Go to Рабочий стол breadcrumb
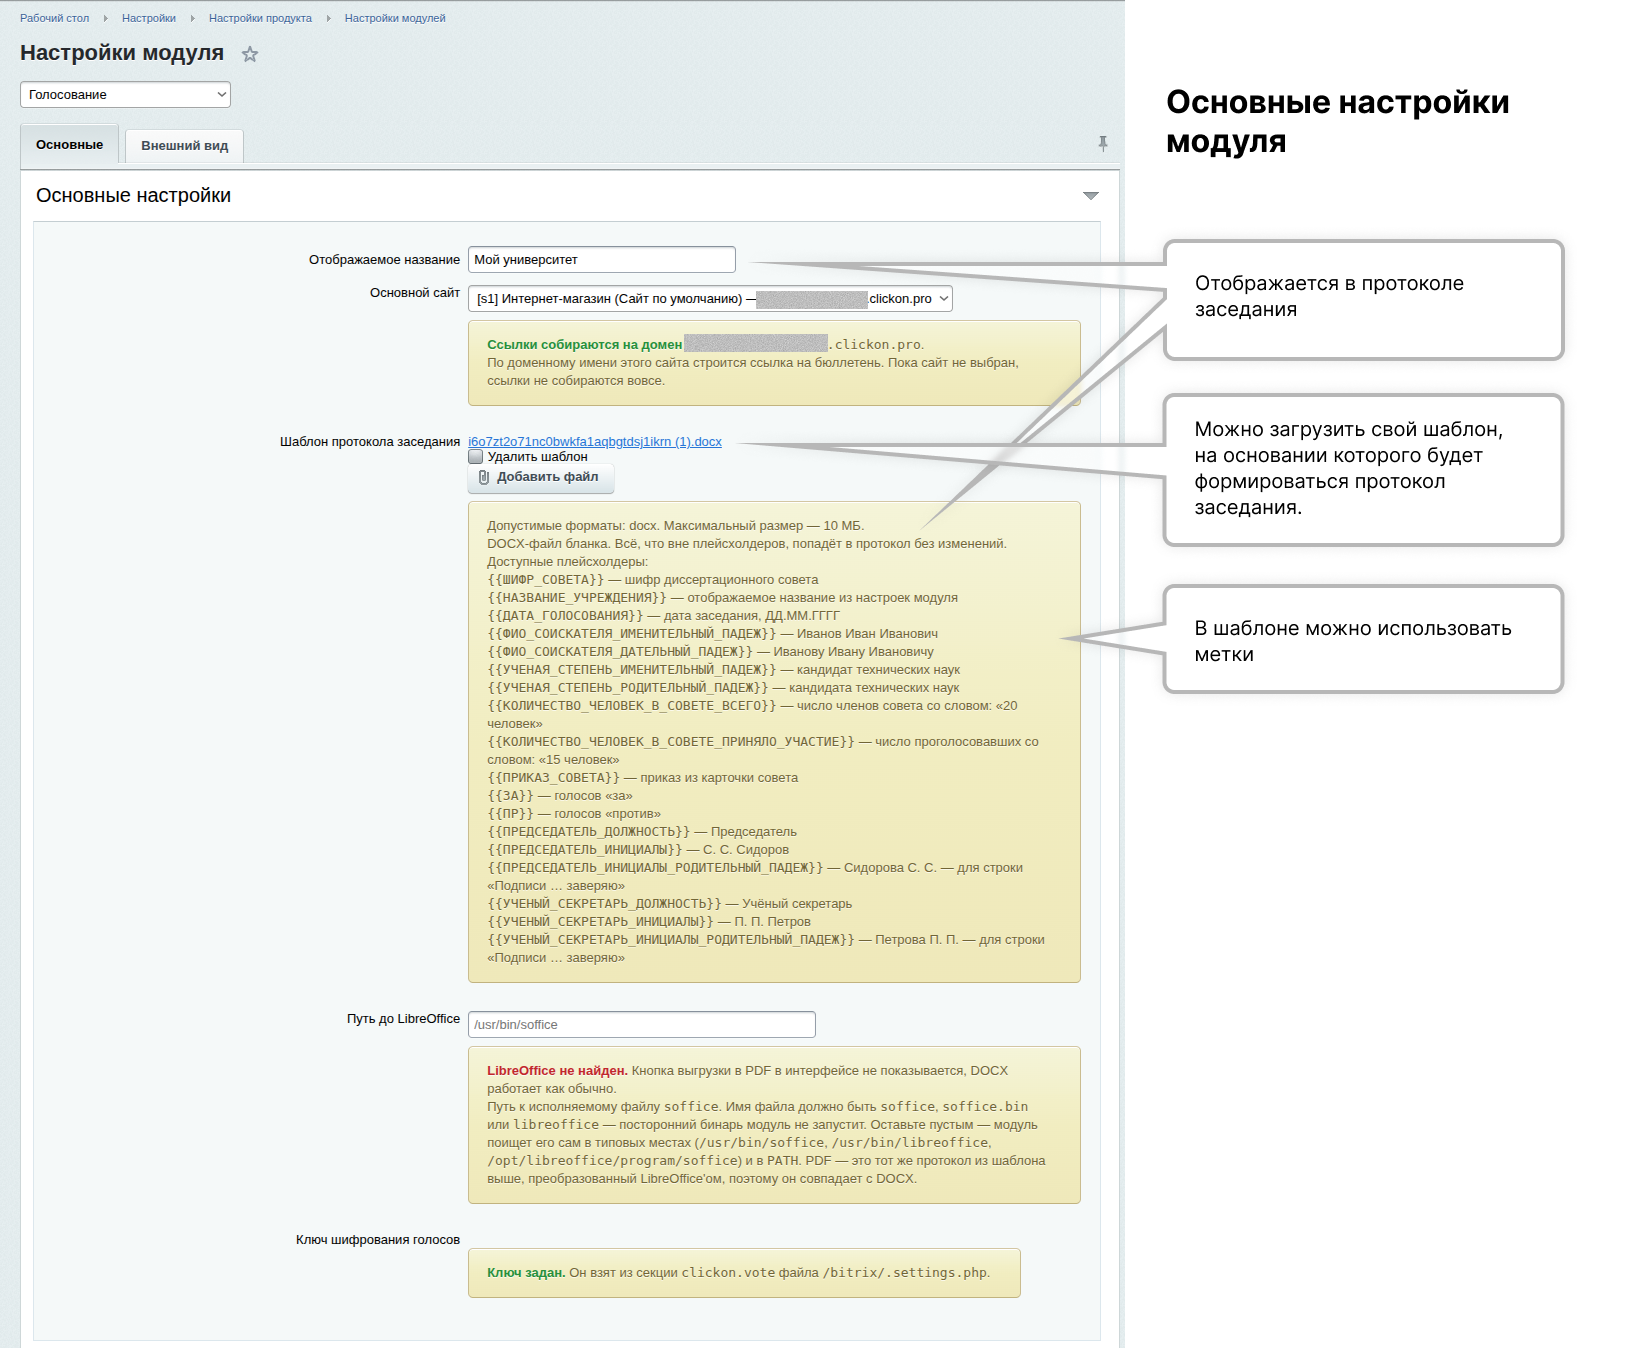The height and width of the screenshot is (1348, 1646). [55, 18]
